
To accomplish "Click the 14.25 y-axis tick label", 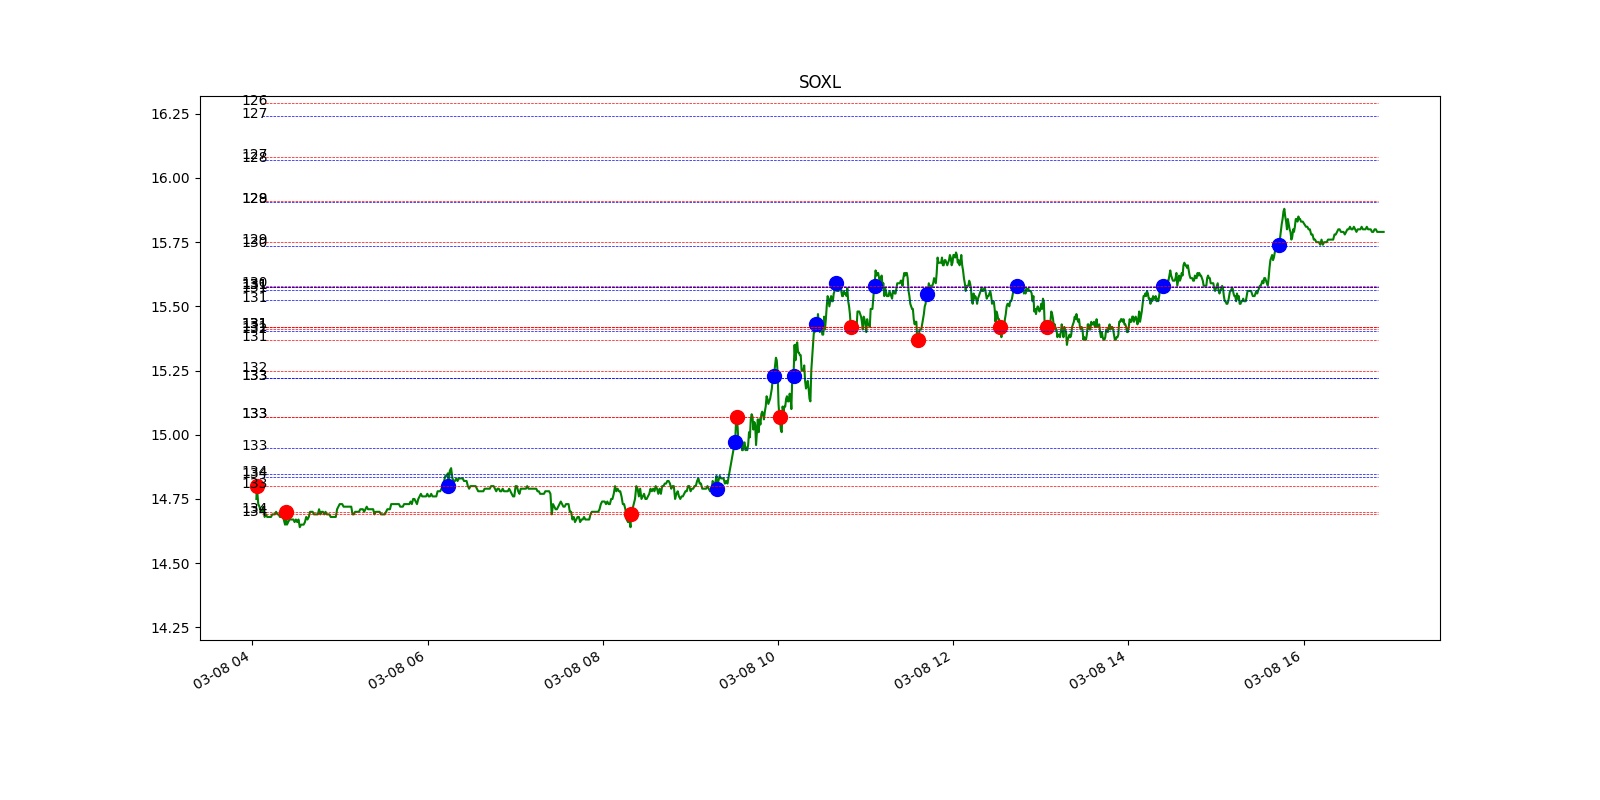I will [x=169, y=628].
